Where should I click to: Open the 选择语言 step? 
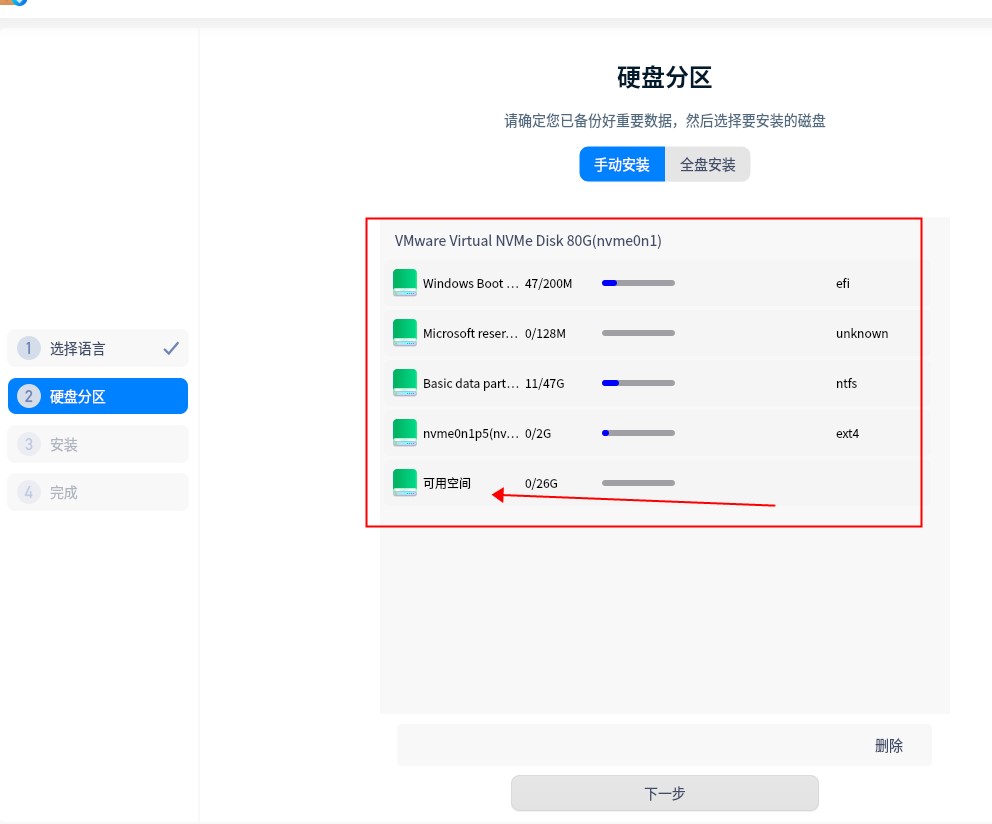pos(78,348)
